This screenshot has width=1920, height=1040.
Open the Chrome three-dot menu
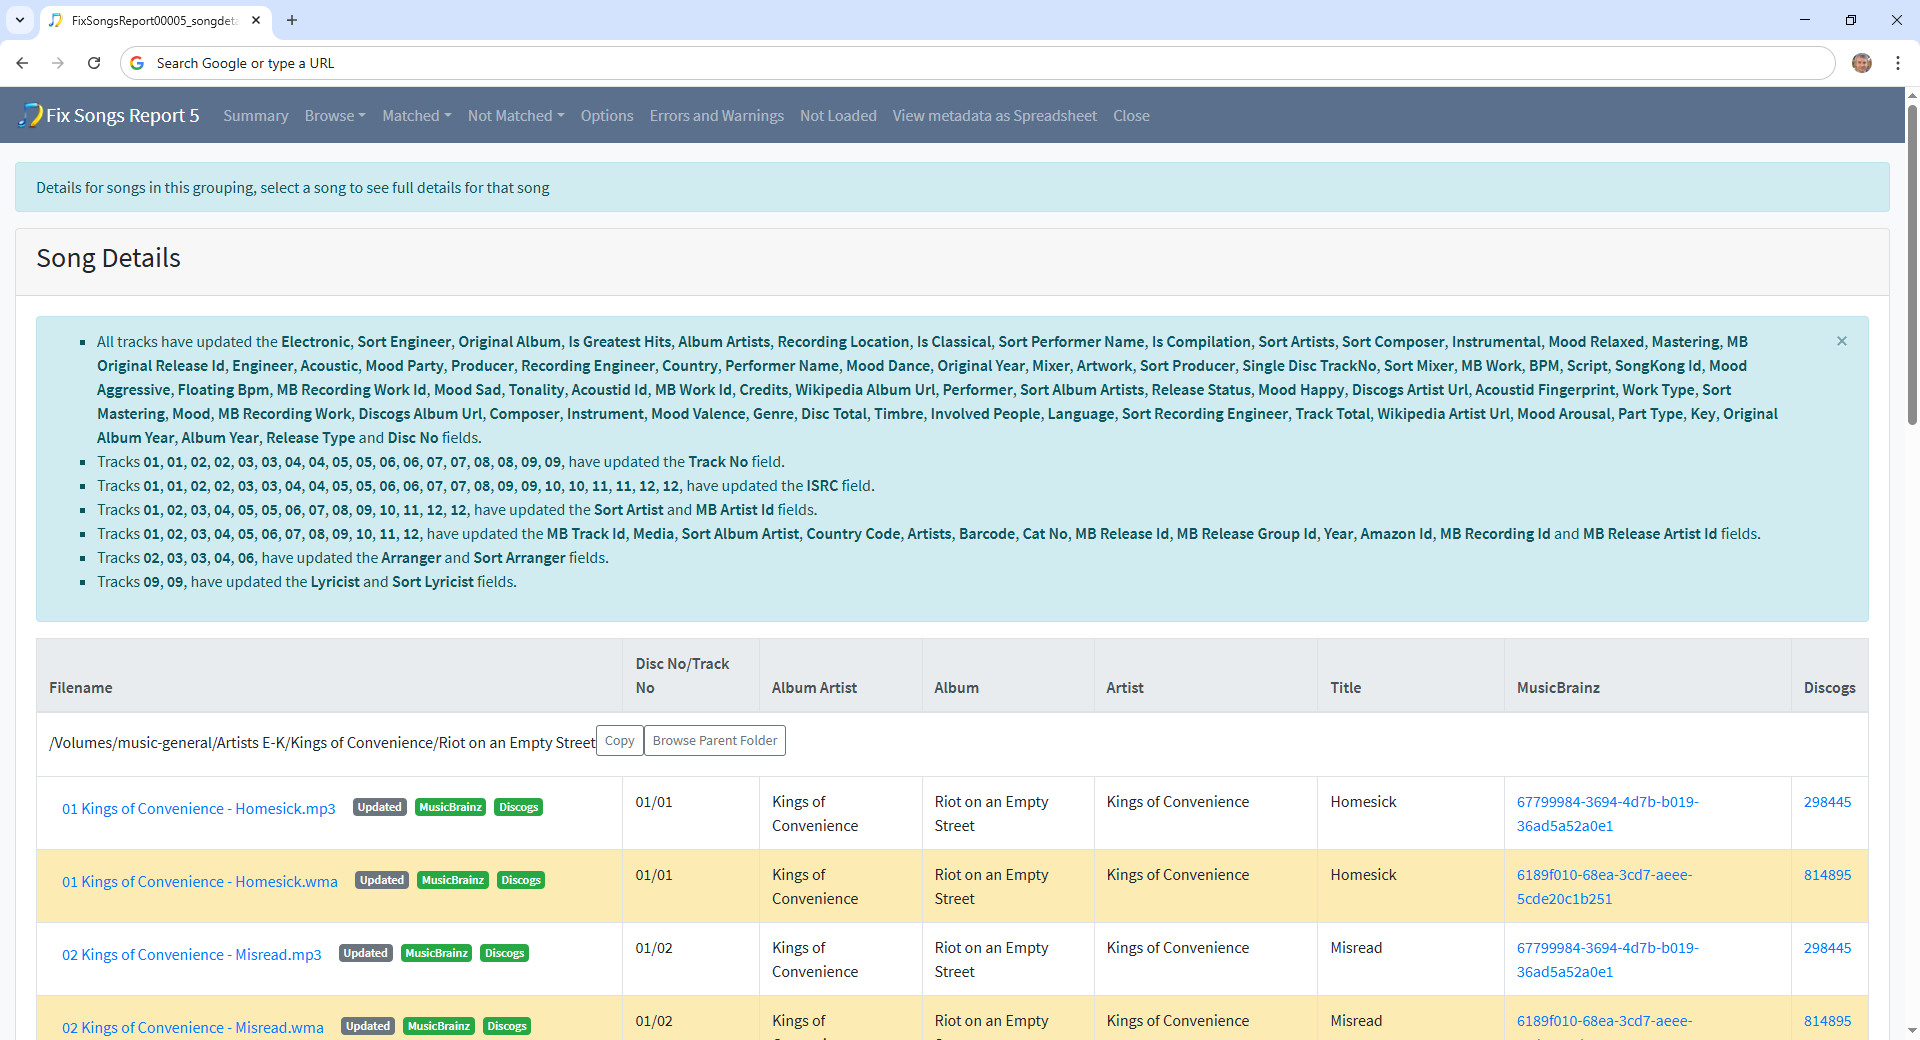point(1897,63)
